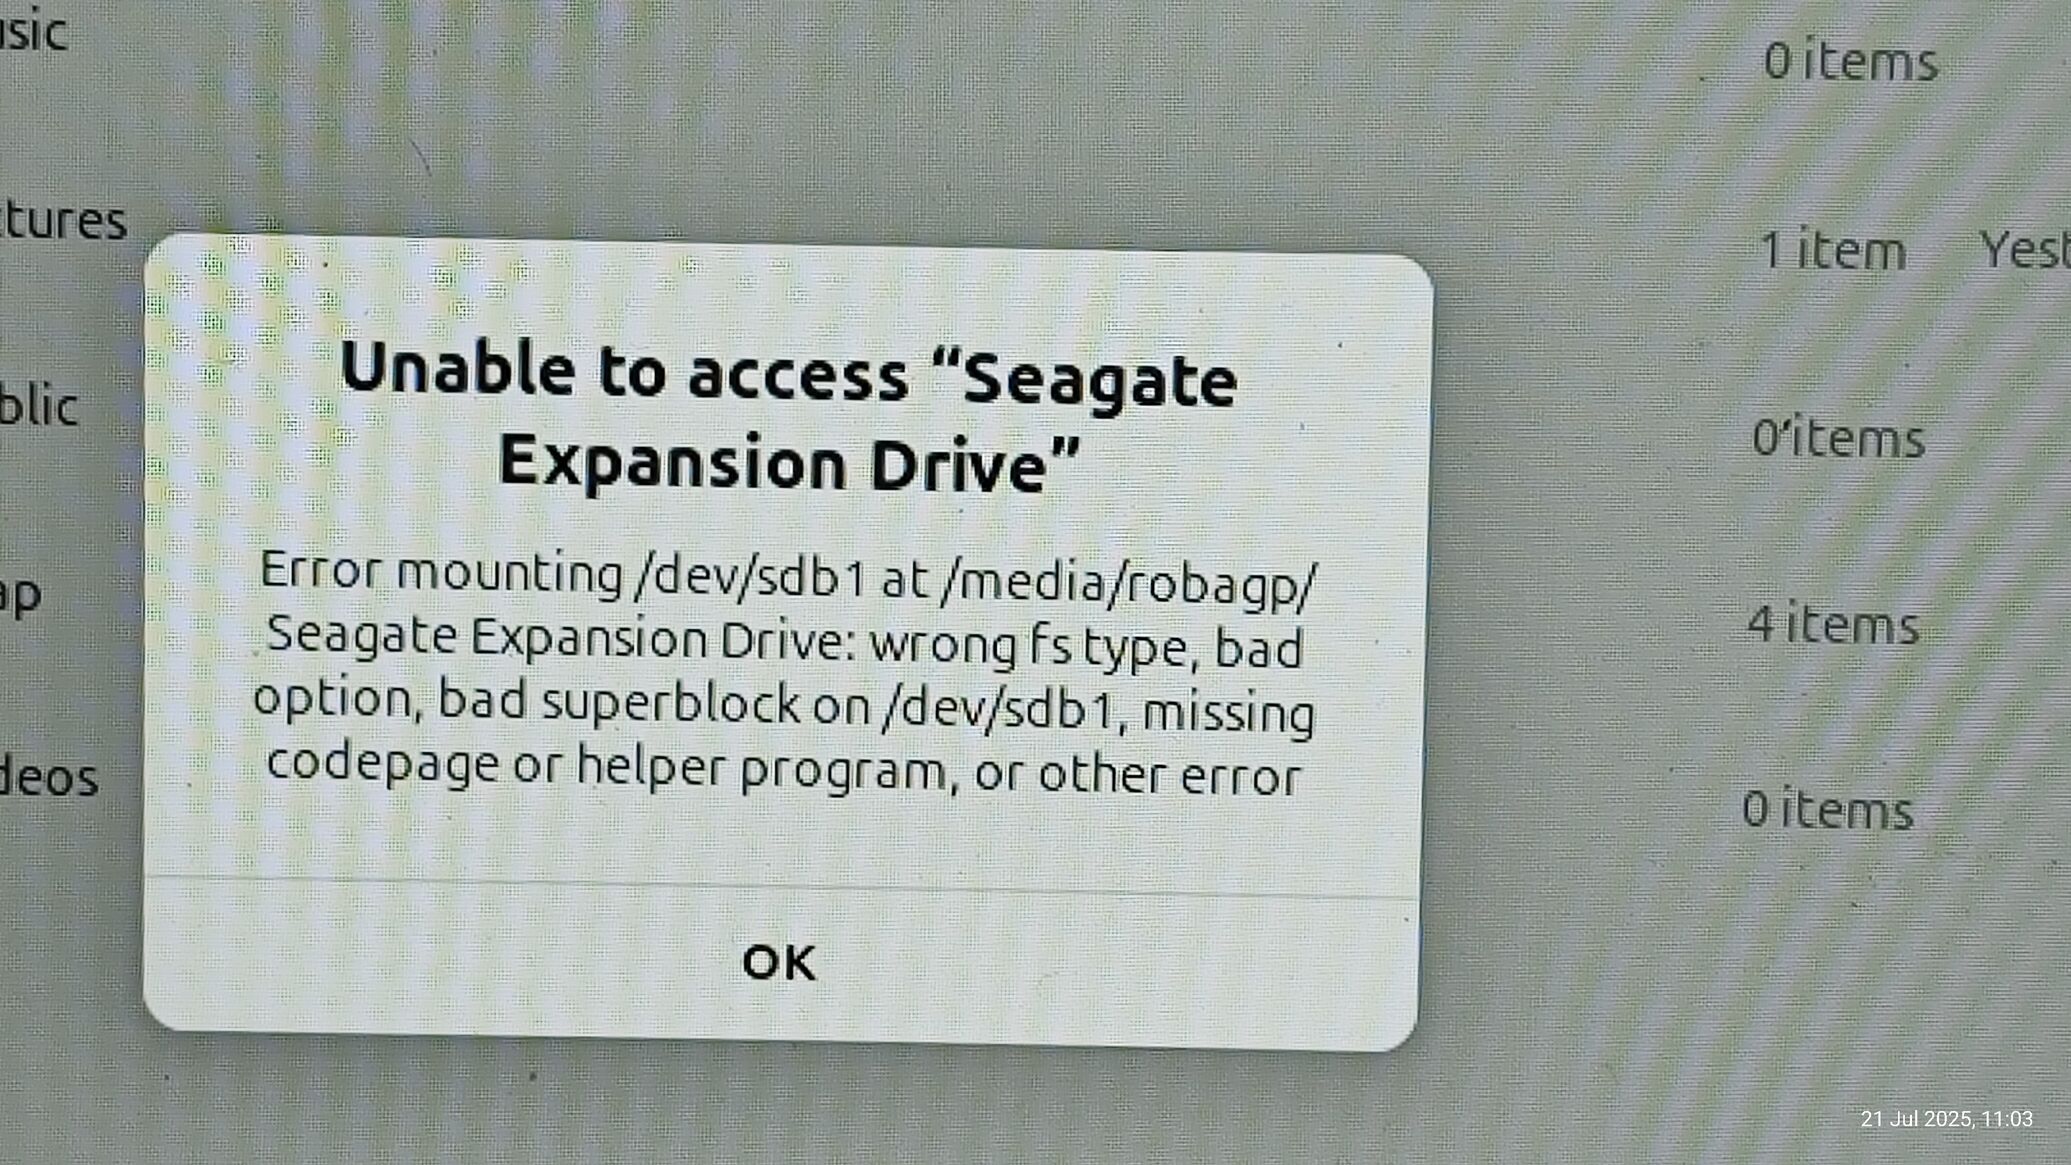Click the "Expansion Drive”" second heading line
The image size is (2071, 1165).
(789, 464)
